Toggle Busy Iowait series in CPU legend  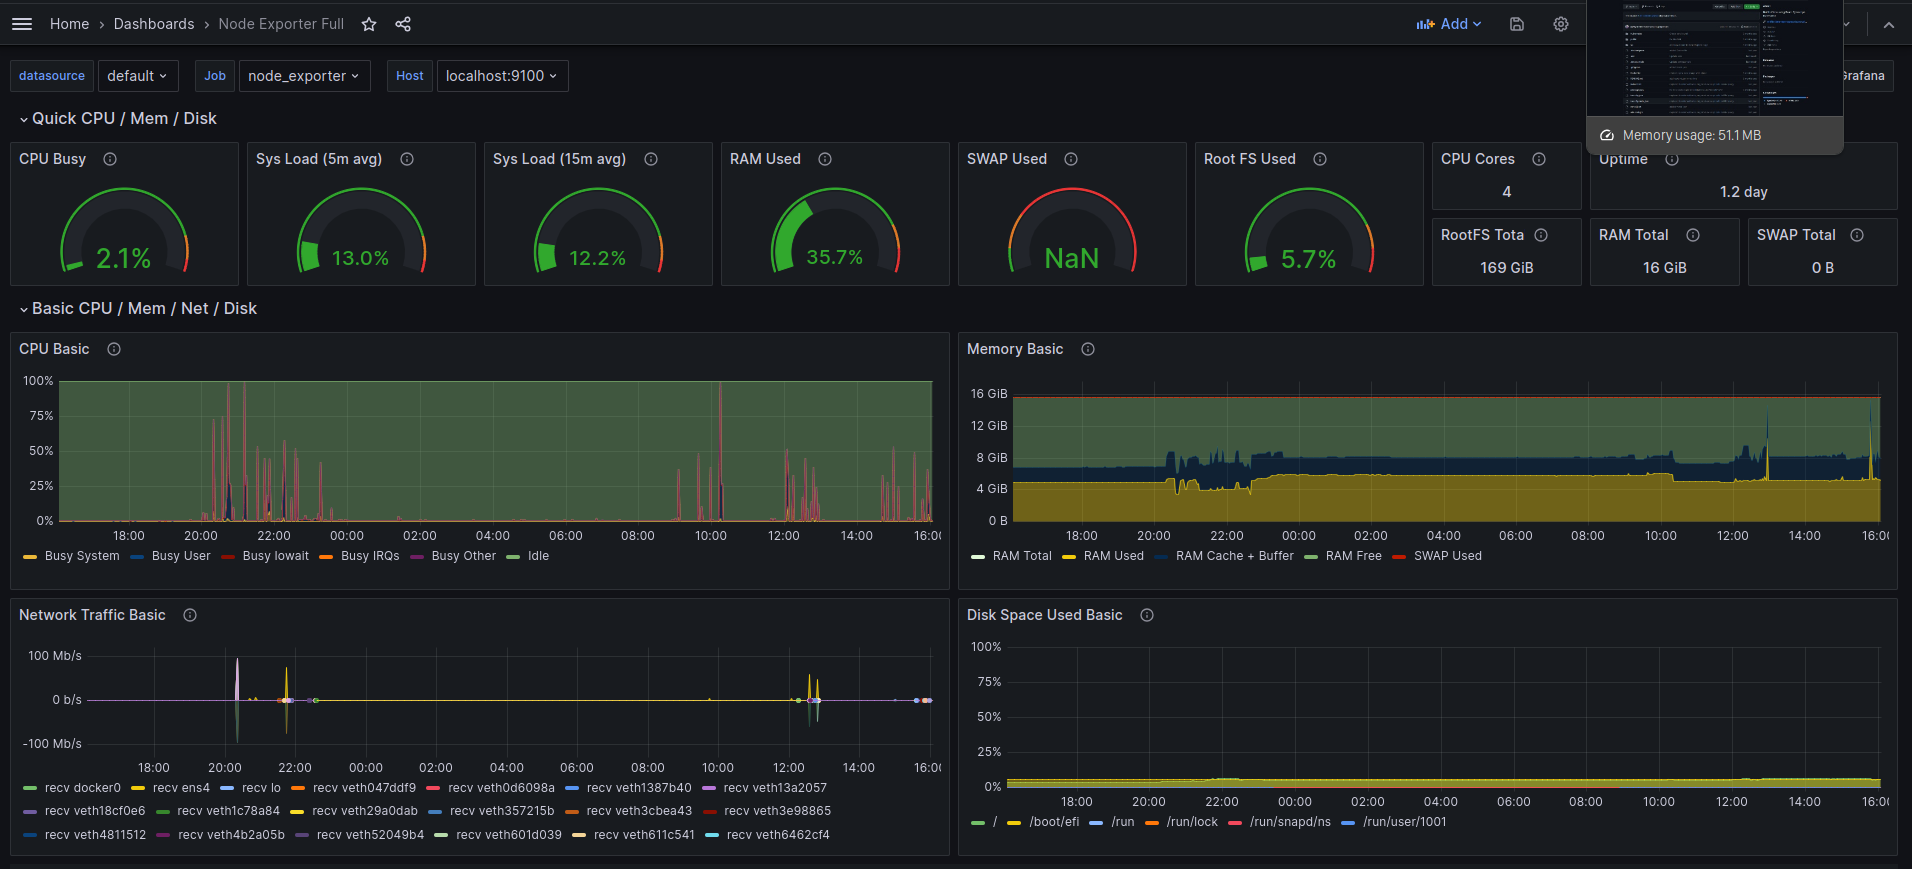coord(276,556)
